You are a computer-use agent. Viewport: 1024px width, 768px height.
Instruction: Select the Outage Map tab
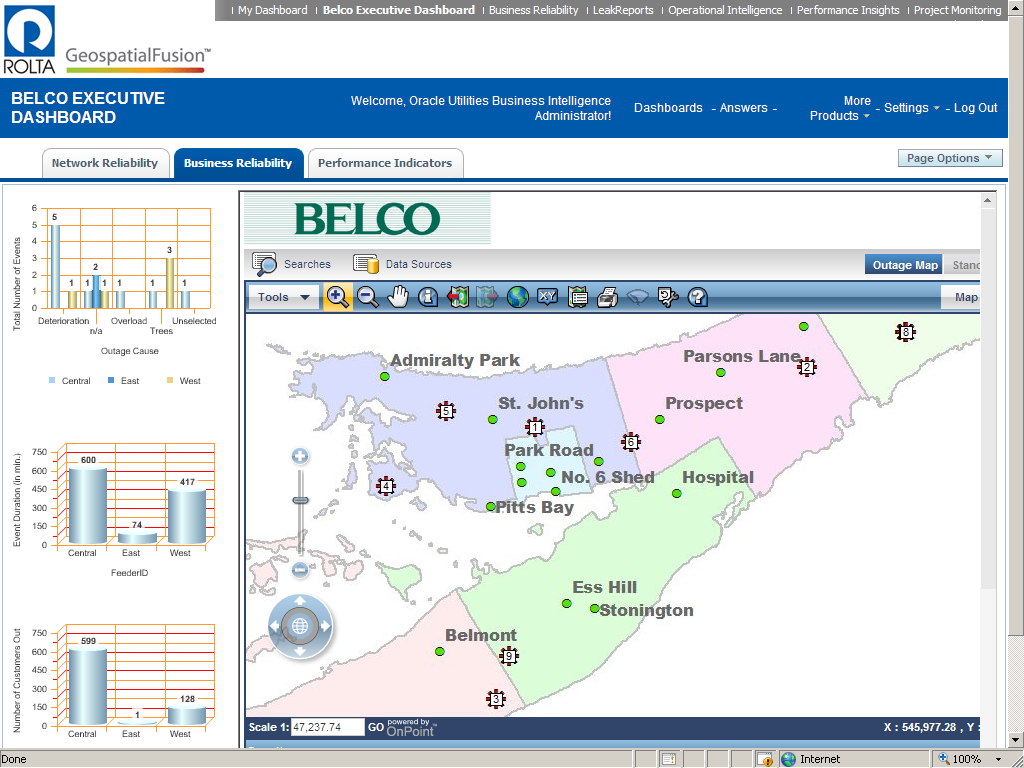[904, 264]
